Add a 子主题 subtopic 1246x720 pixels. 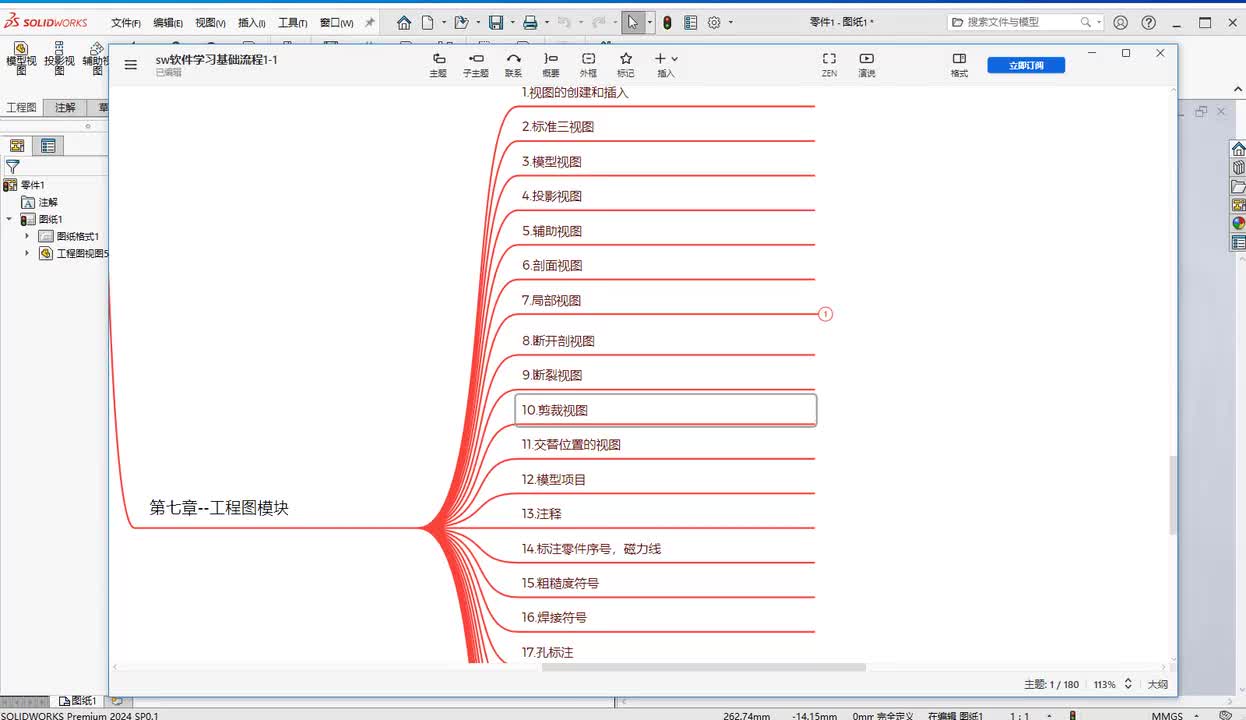[476, 65]
